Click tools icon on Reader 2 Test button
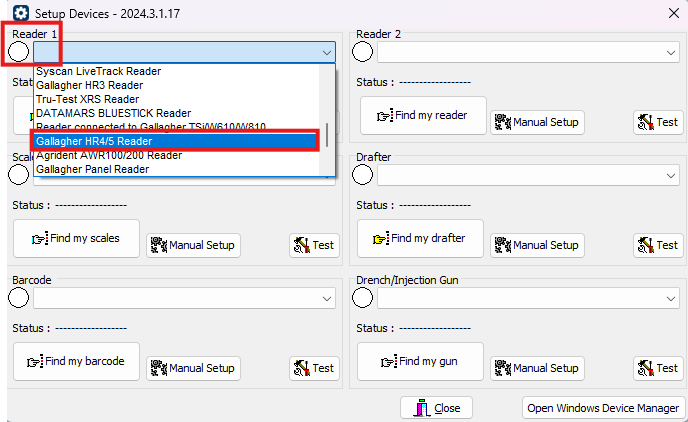Viewport: 688px width, 422px height. pos(645,122)
